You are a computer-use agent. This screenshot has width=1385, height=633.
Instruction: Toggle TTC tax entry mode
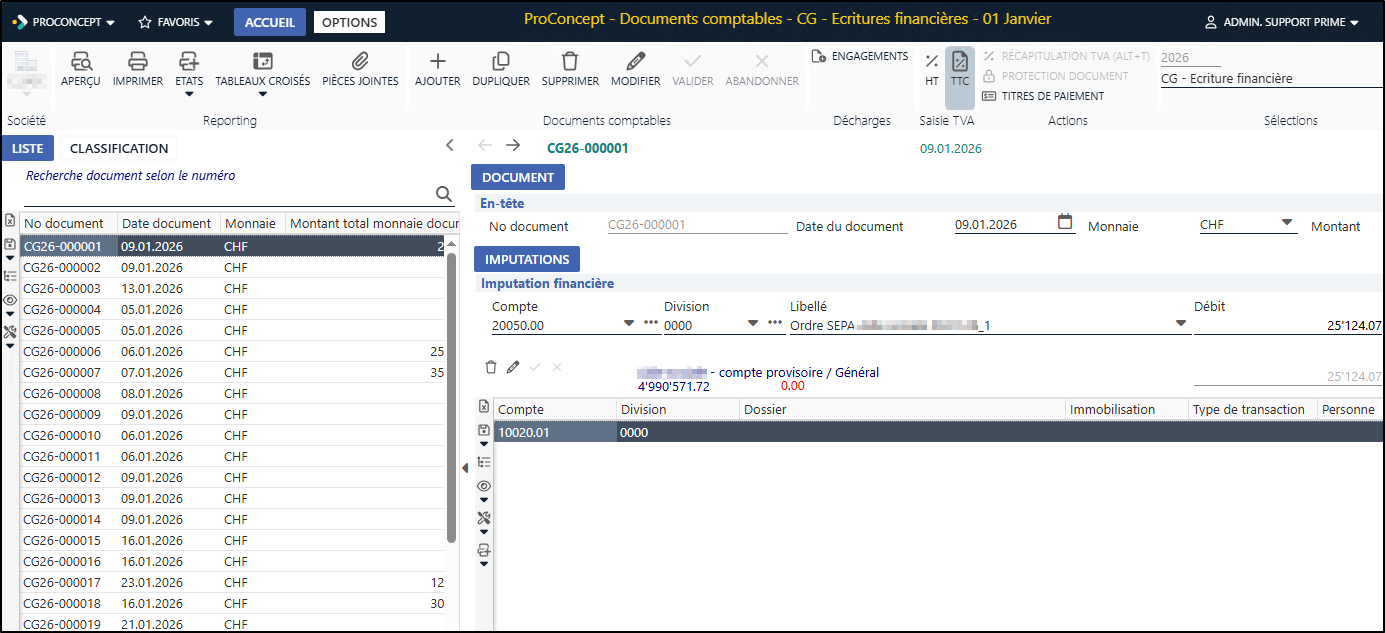click(x=960, y=69)
